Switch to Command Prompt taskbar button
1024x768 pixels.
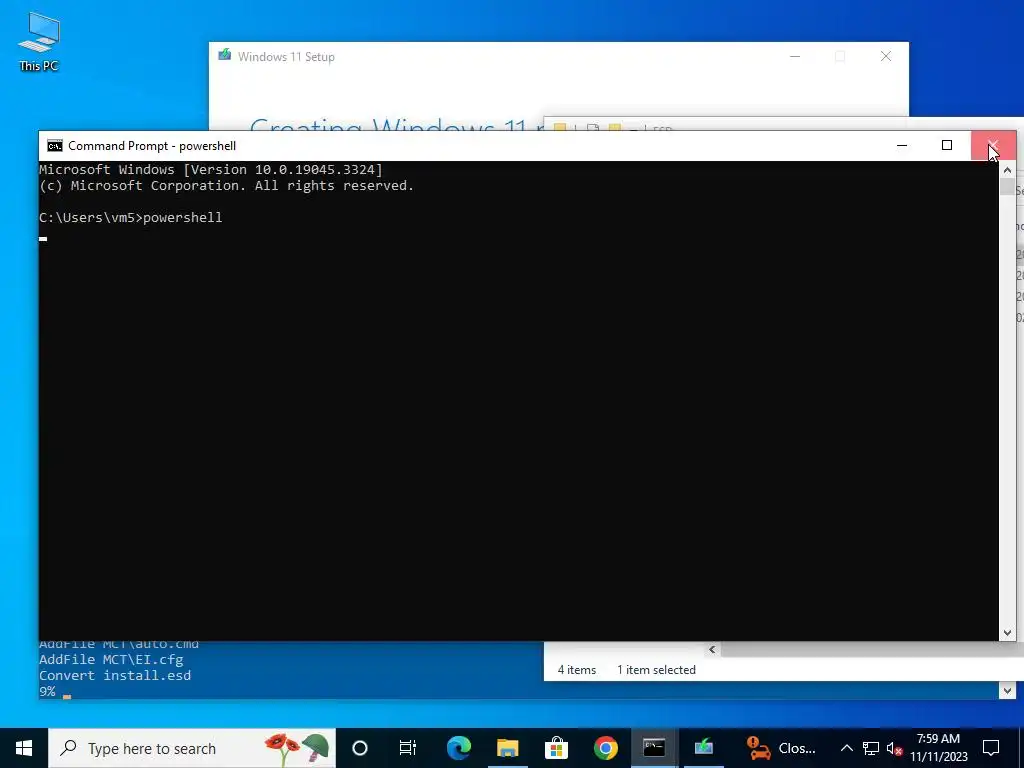pos(654,748)
